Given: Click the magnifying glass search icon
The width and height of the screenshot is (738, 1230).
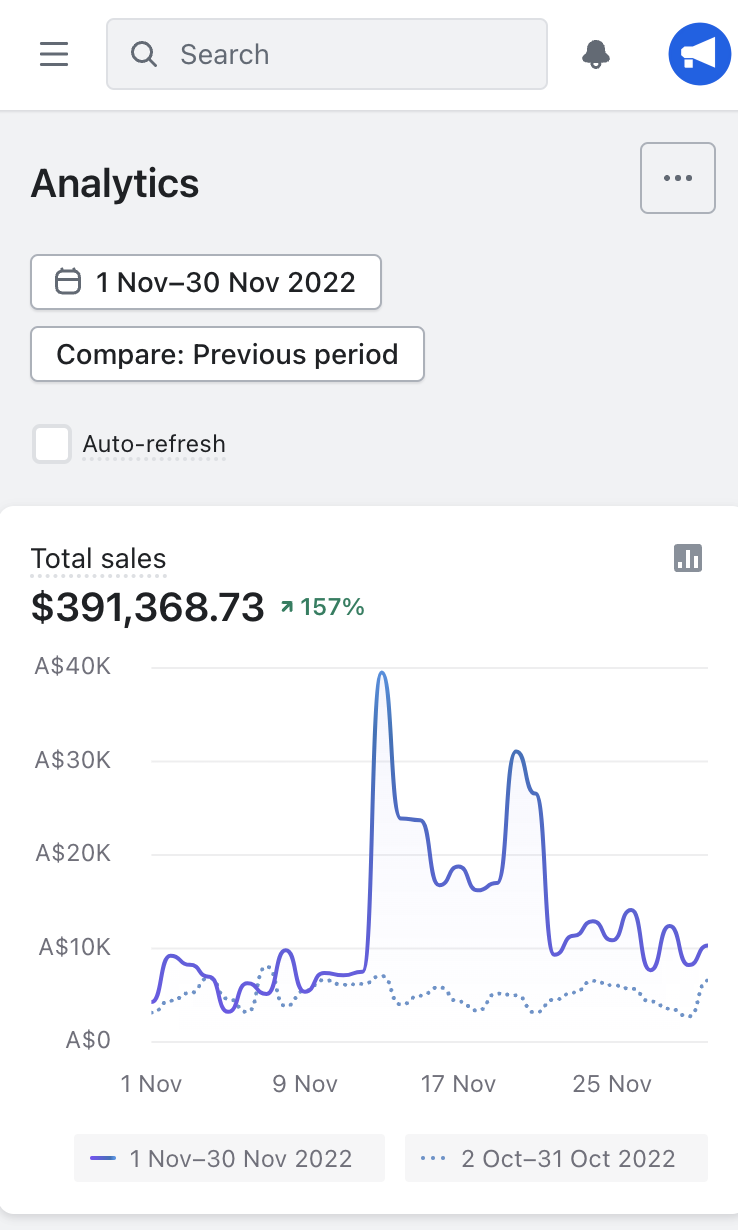Looking at the screenshot, I should (x=144, y=54).
